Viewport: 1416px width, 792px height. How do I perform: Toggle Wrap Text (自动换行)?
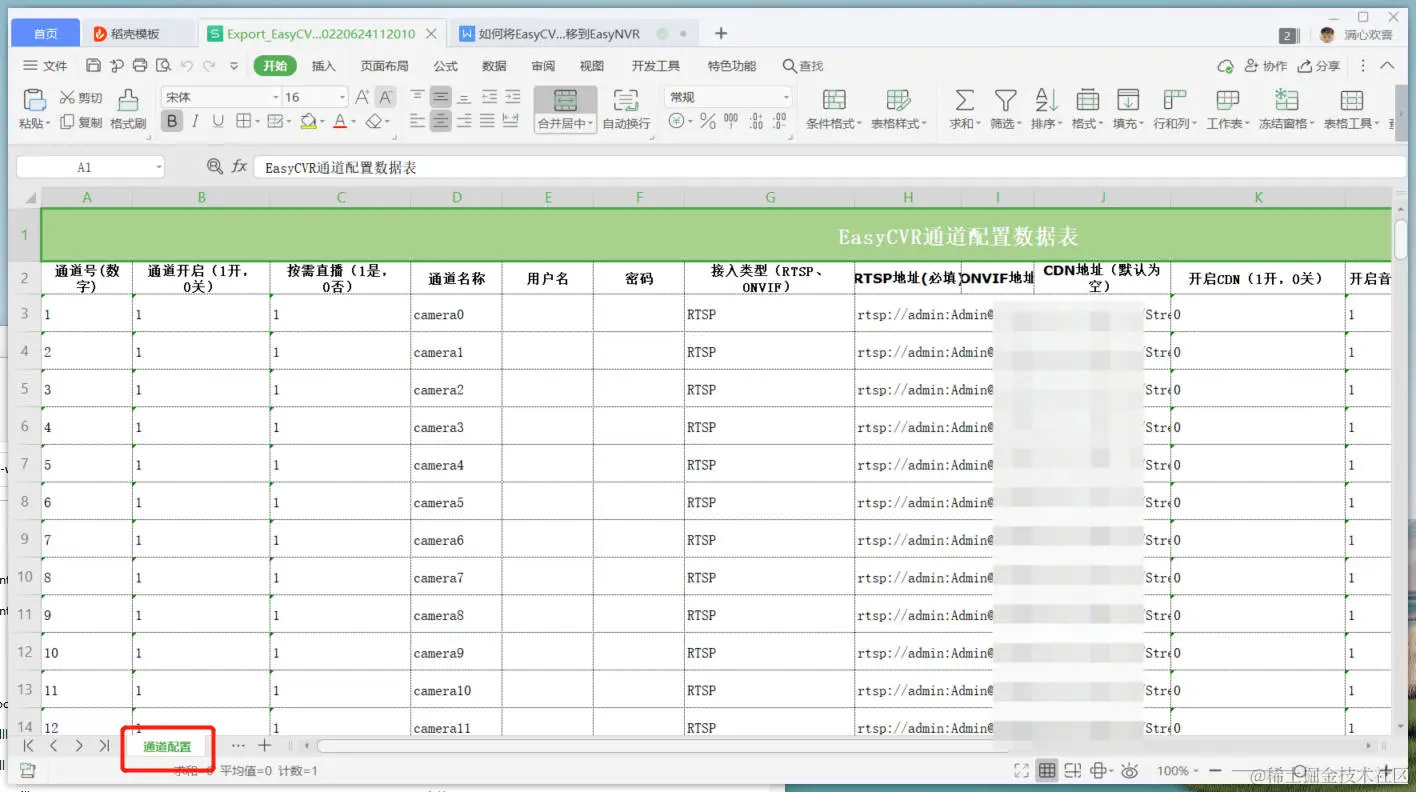626,109
